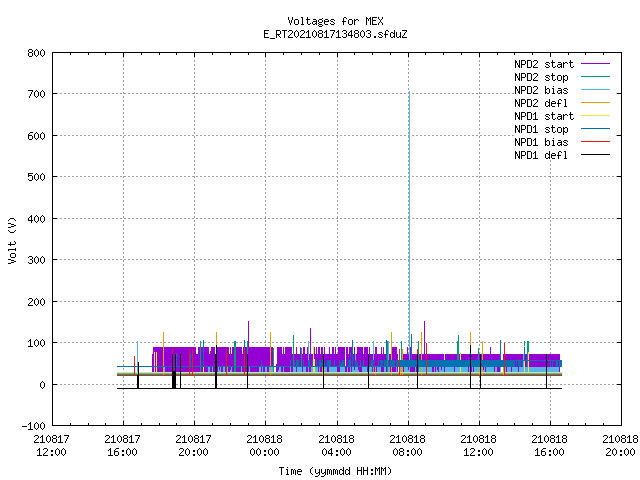This screenshot has width=640, height=480.
Task: Select the NPD2 start legend label
Action: tap(544, 64)
